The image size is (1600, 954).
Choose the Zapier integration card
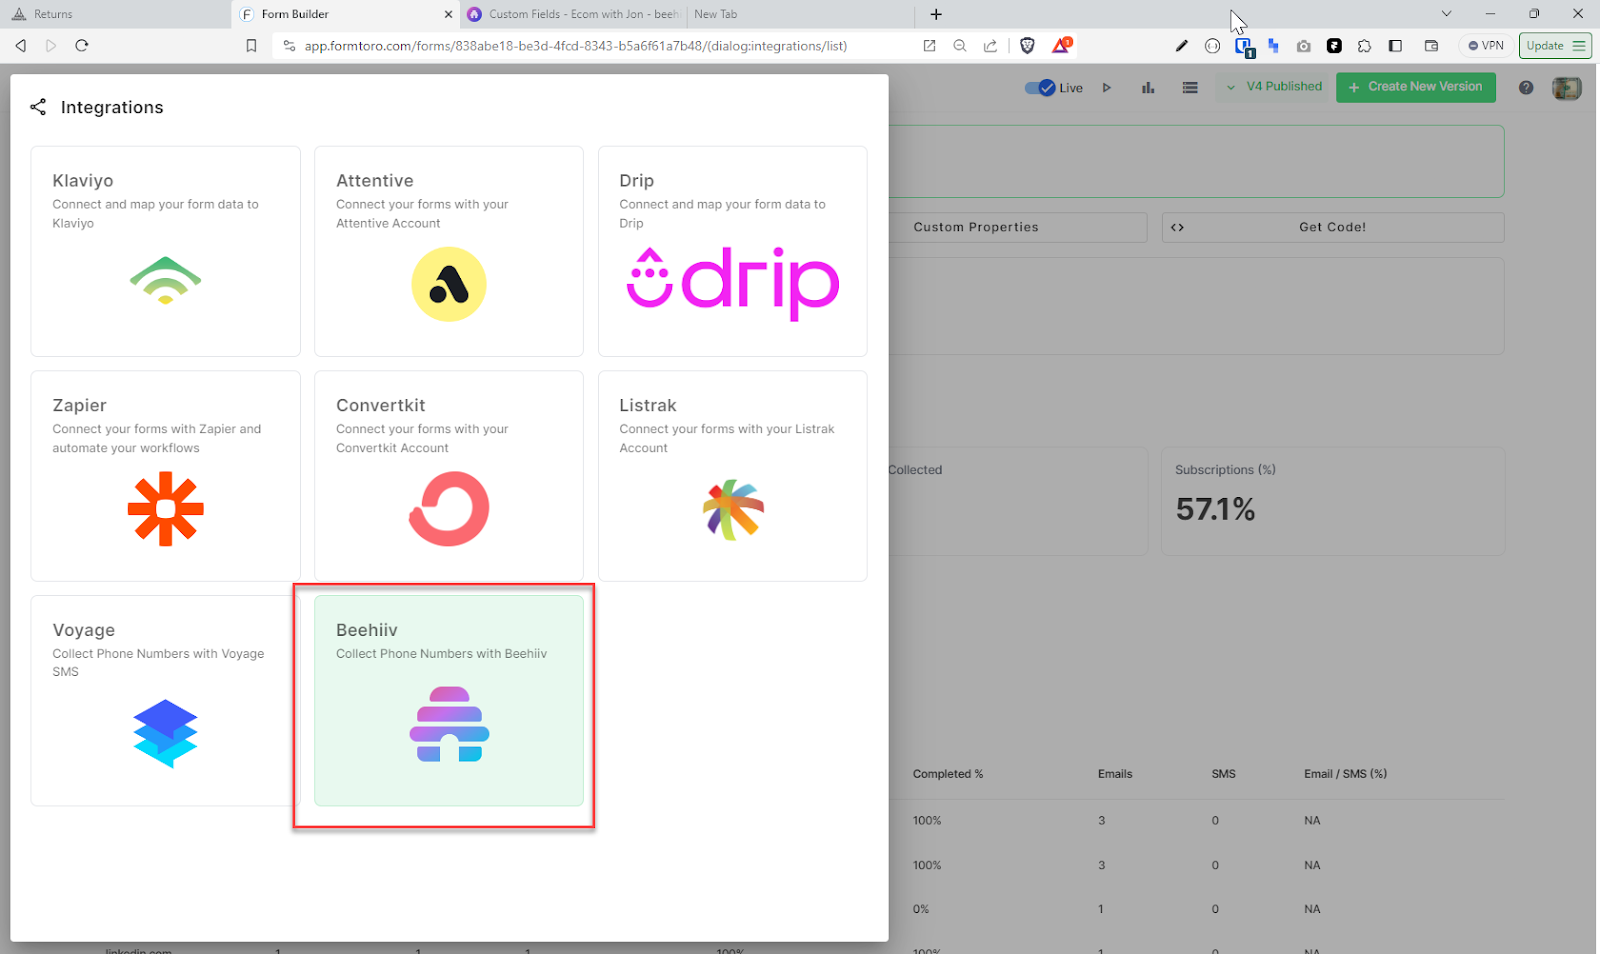point(165,476)
